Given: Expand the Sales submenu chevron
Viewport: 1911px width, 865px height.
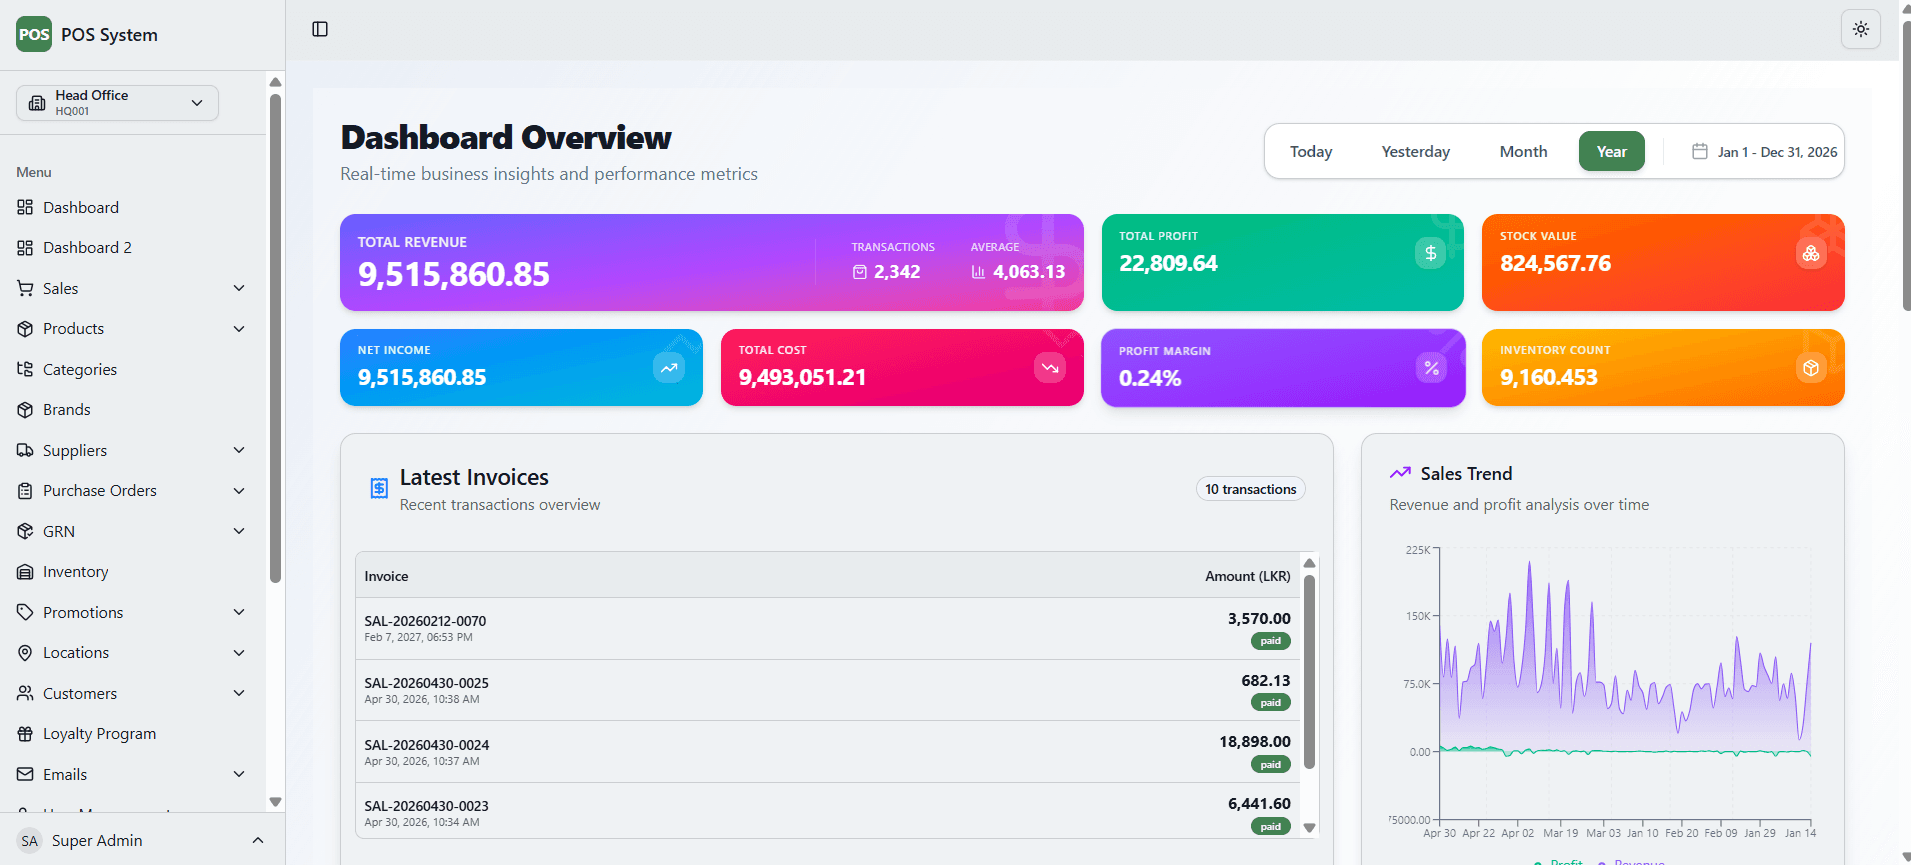Looking at the screenshot, I should (x=239, y=288).
